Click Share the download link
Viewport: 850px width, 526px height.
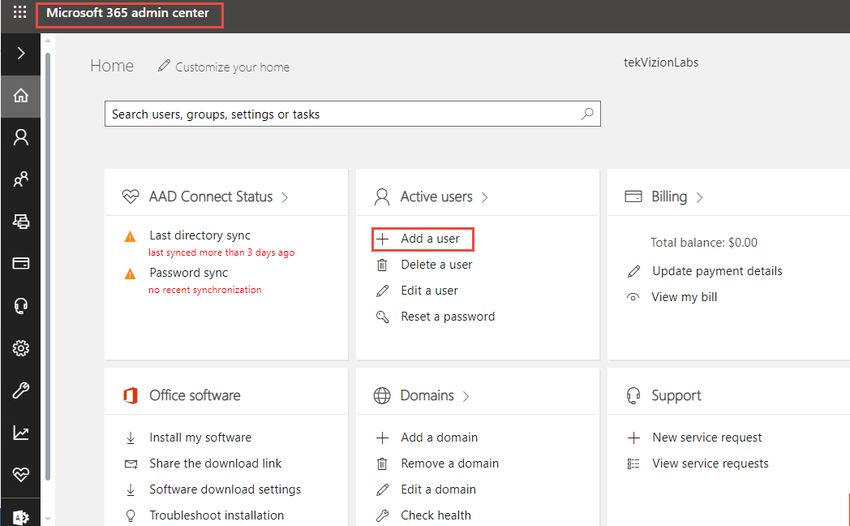click(x=215, y=464)
